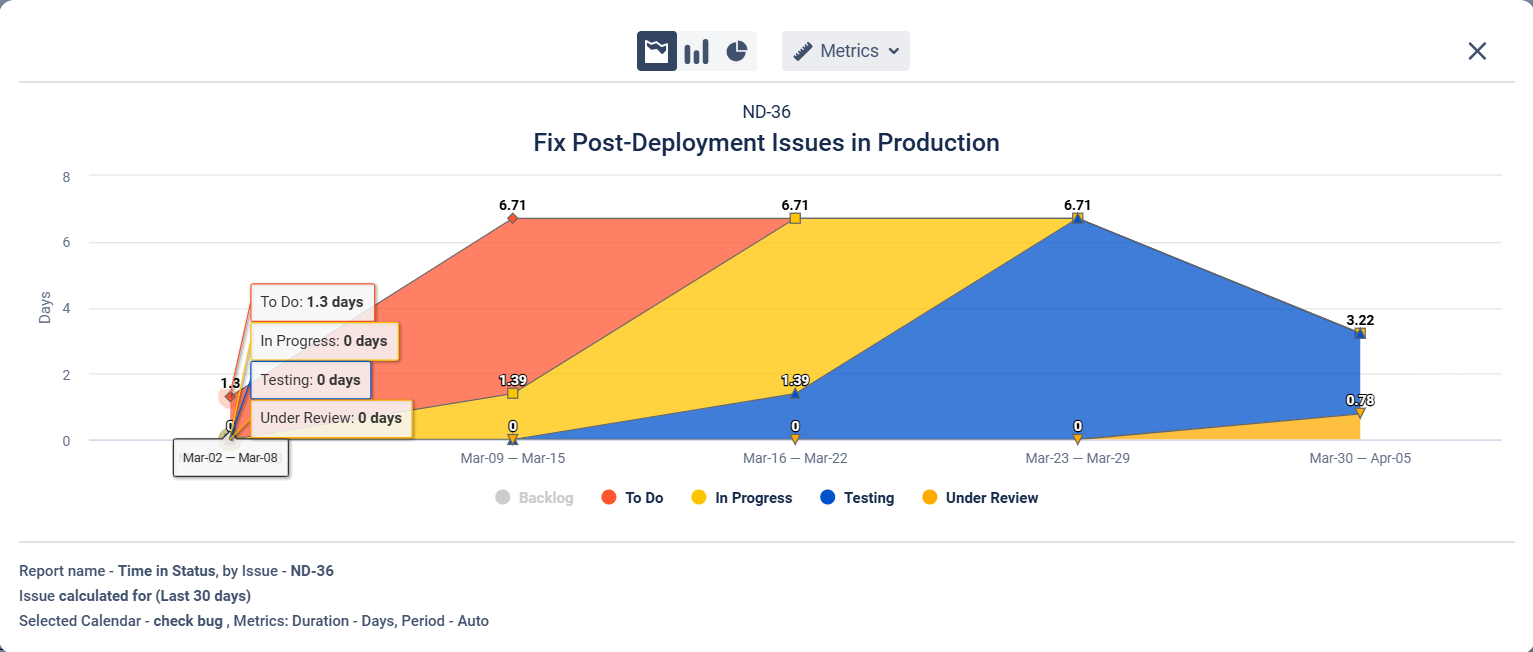This screenshot has height=652, width=1533.
Task: Toggle To Do series in the legend
Action: (643, 498)
